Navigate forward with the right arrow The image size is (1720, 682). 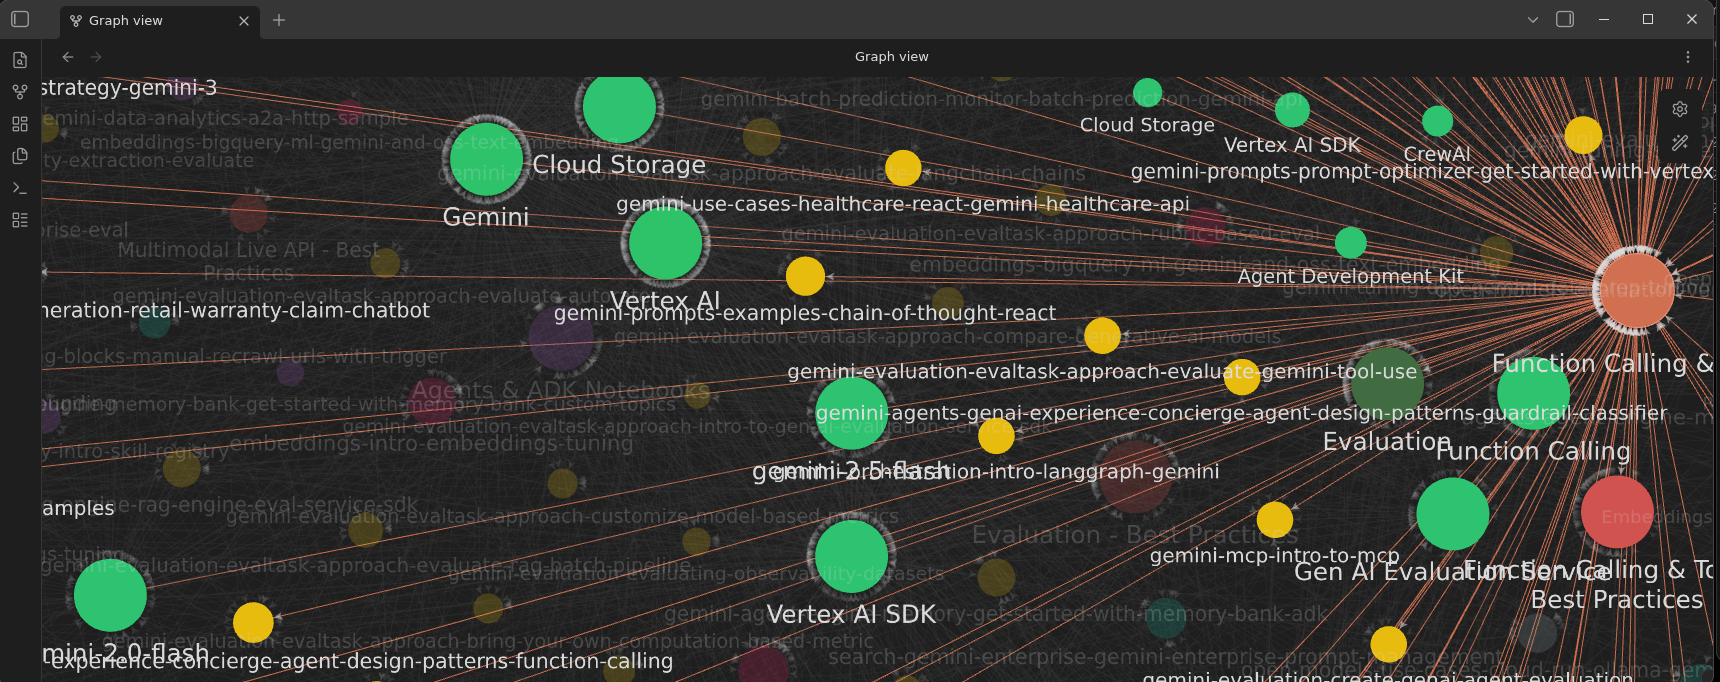96,57
